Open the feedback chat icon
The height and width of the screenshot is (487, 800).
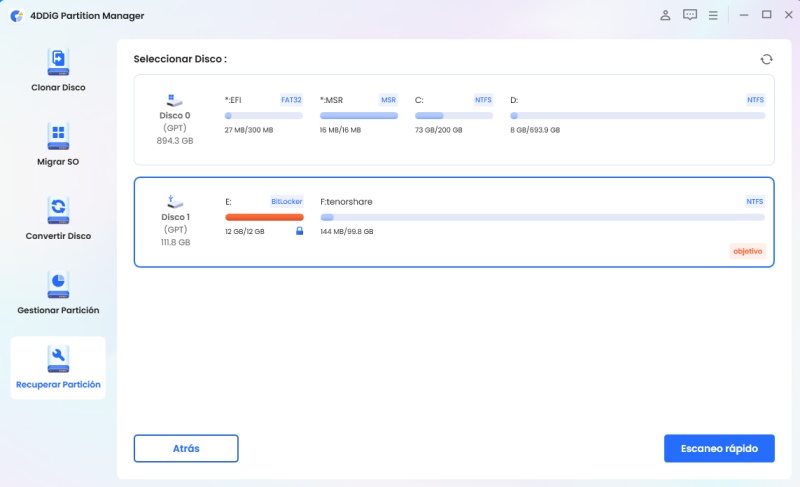(690, 15)
